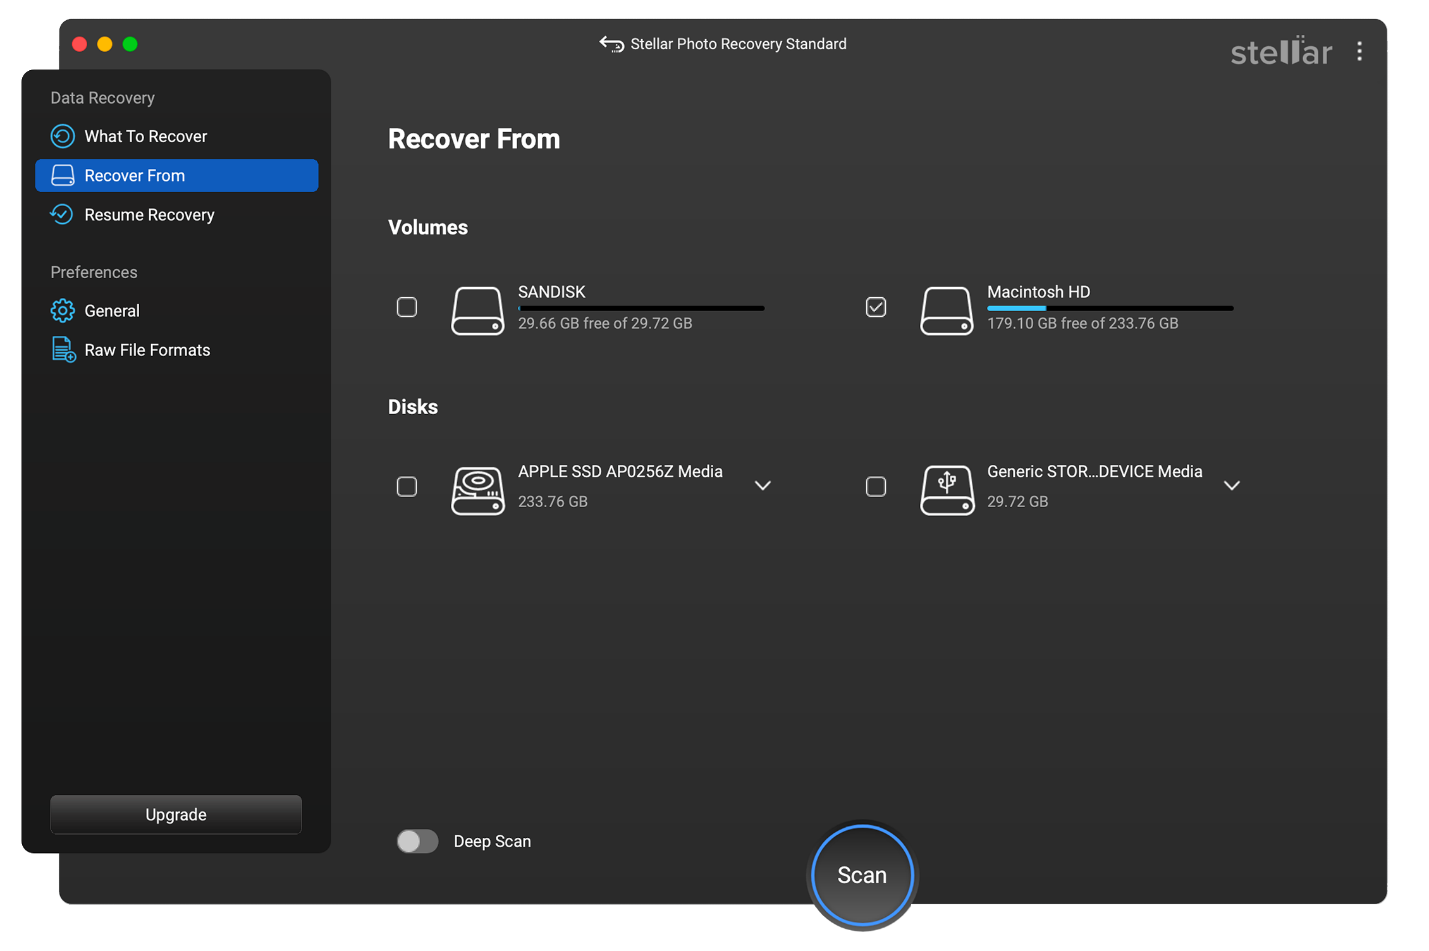Check the SANDISK volume checkbox

click(x=407, y=307)
